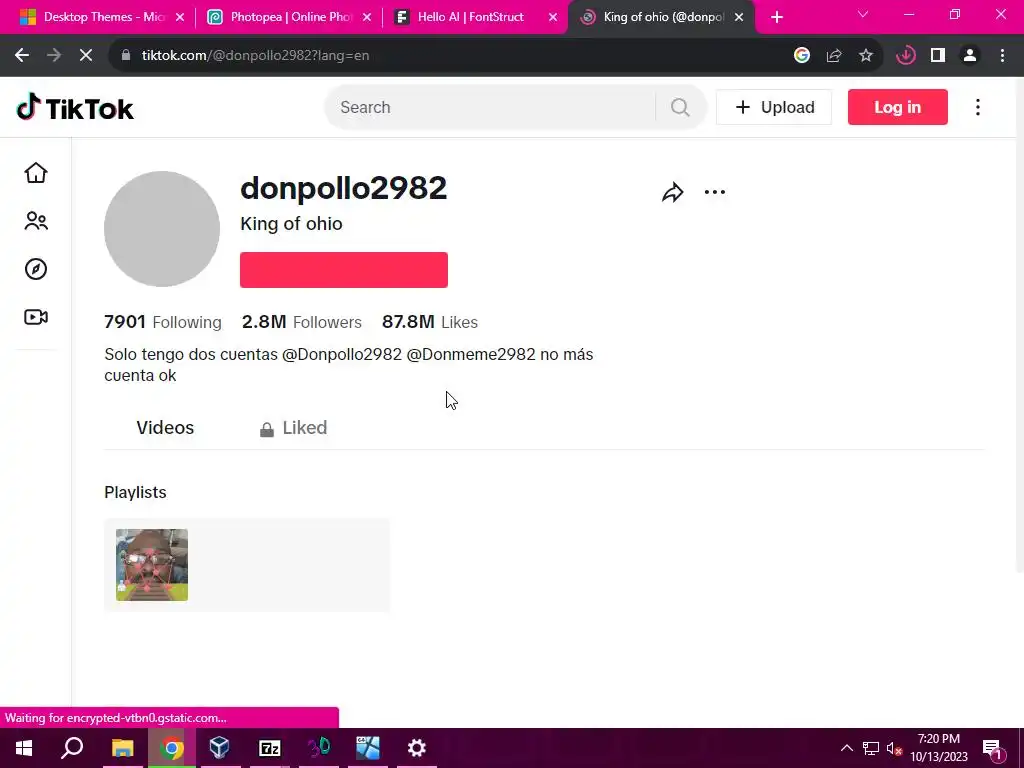Expand the tab search chevron
The width and height of the screenshot is (1024, 768).
point(863,15)
